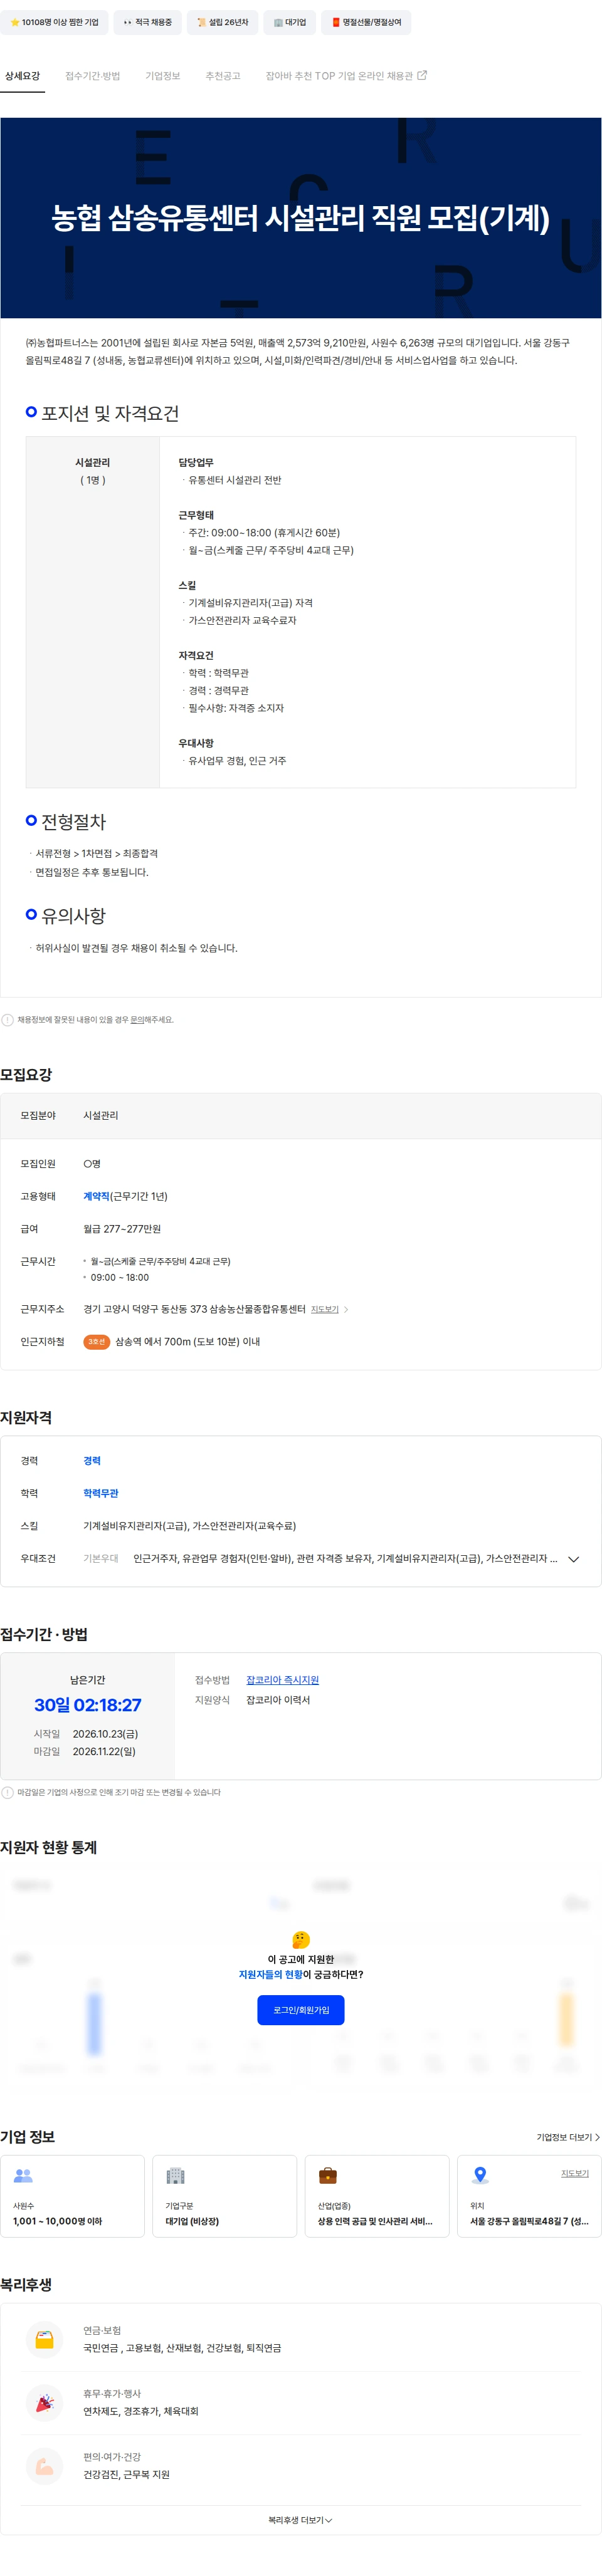Click the 10108명 이상 찜한 기업 tag
This screenshot has height=2576, width=602.
pos(54,22)
